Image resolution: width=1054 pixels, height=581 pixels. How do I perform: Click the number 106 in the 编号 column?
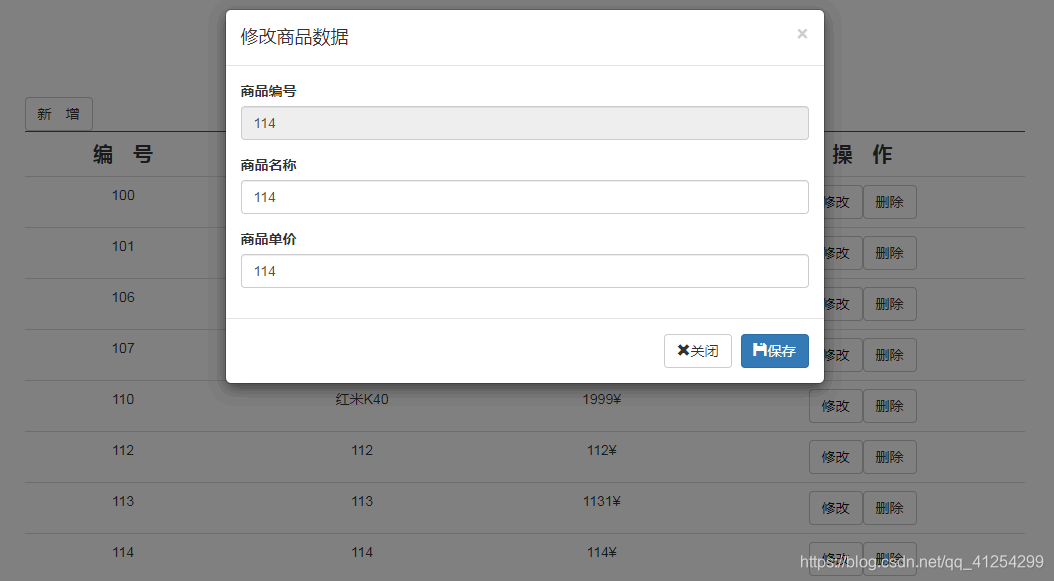click(123, 298)
